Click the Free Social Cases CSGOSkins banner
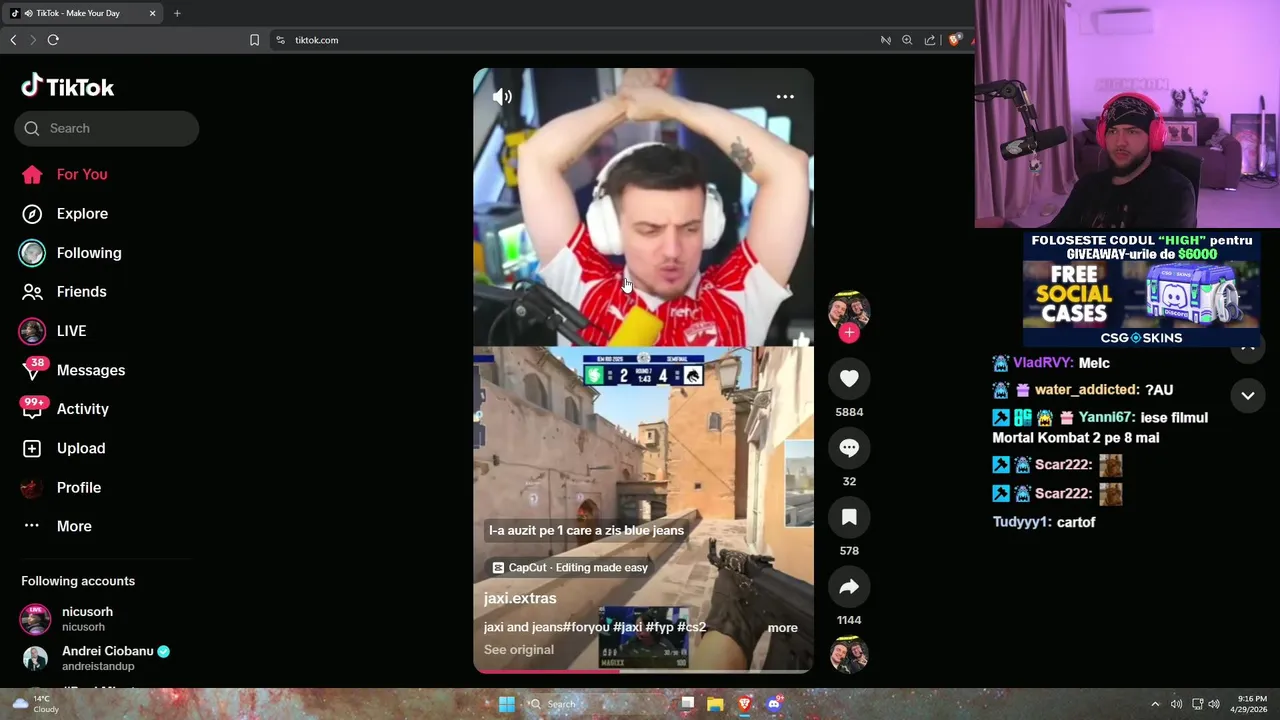The width and height of the screenshot is (1280, 720). point(1141,289)
